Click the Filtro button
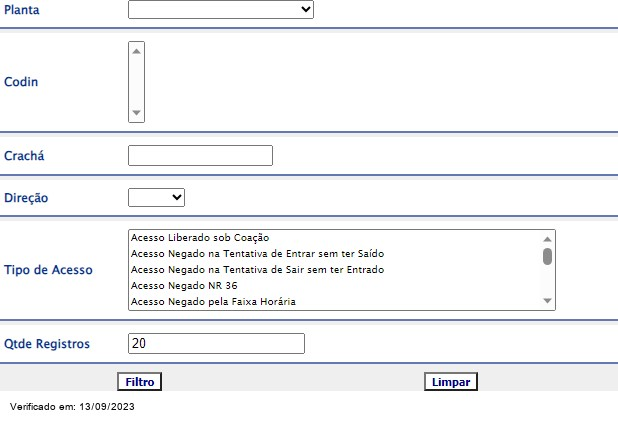The height and width of the screenshot is (421, 618). 140,382
